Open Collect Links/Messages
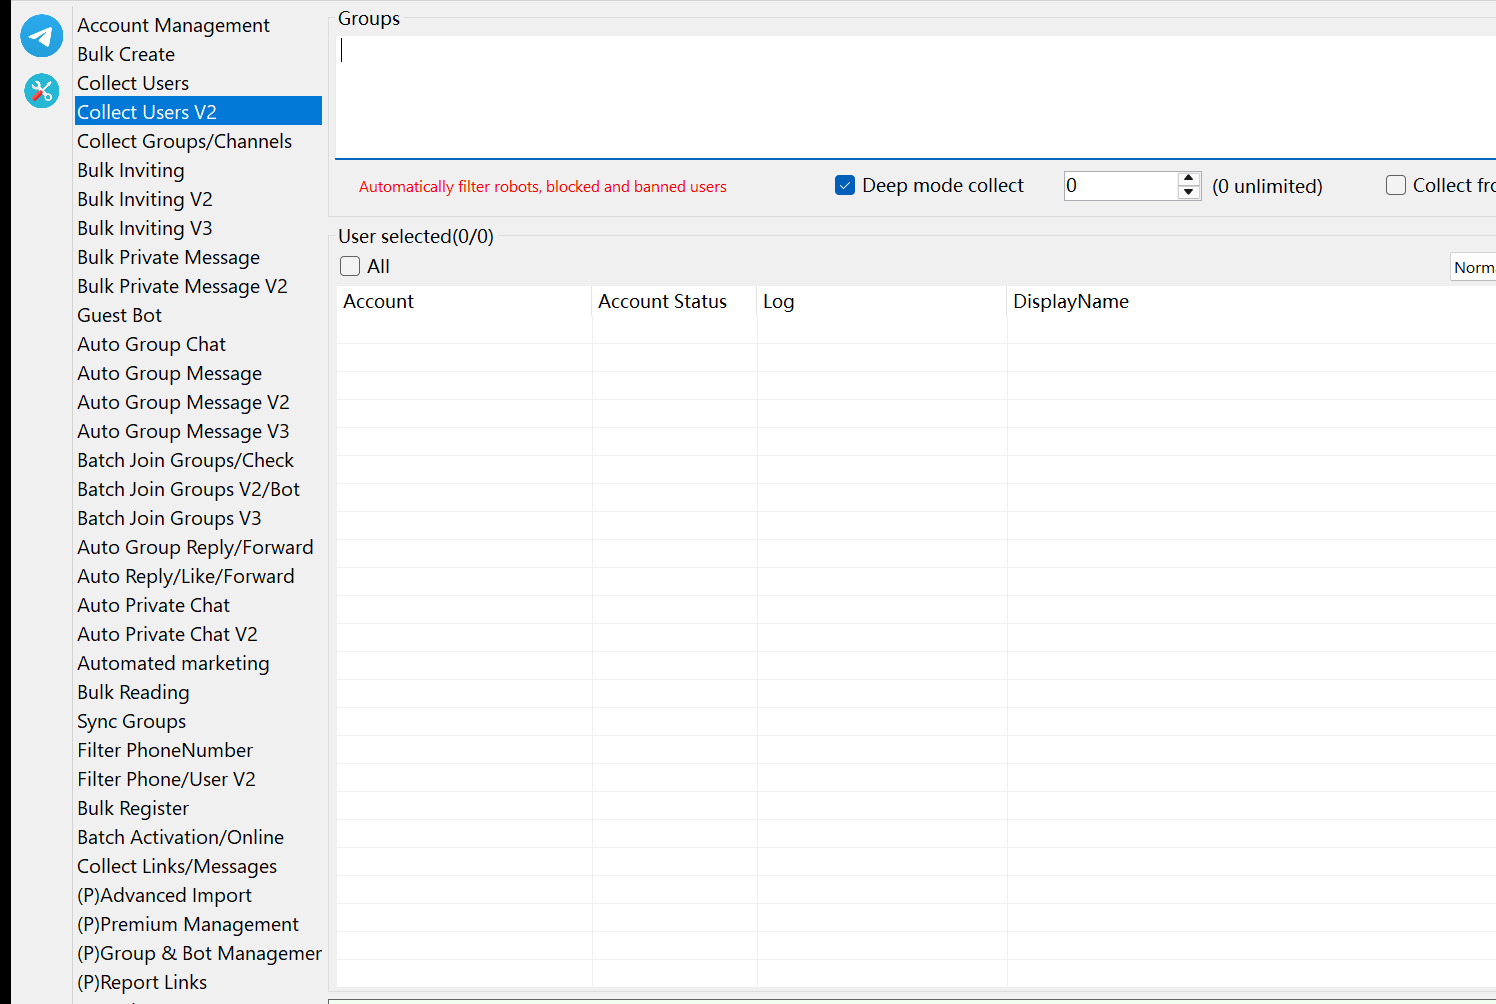The width and height of the screenshot is (1496, 1004). 177,866
